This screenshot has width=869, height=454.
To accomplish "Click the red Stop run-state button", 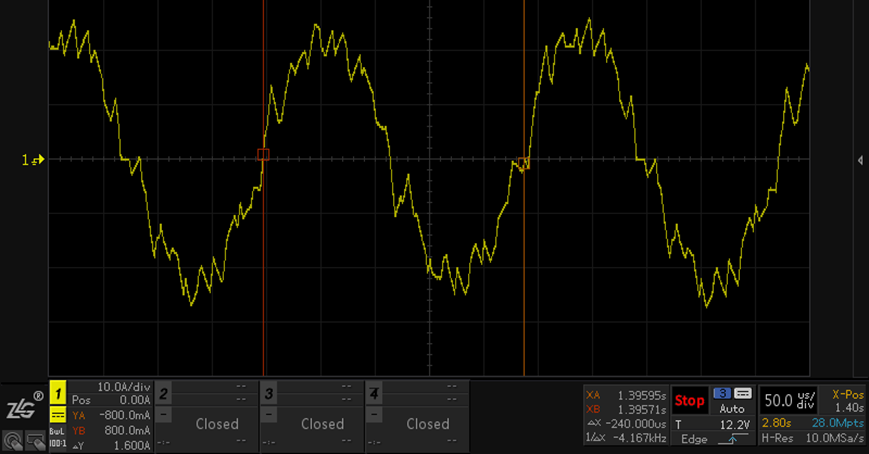I will [689, 400].
